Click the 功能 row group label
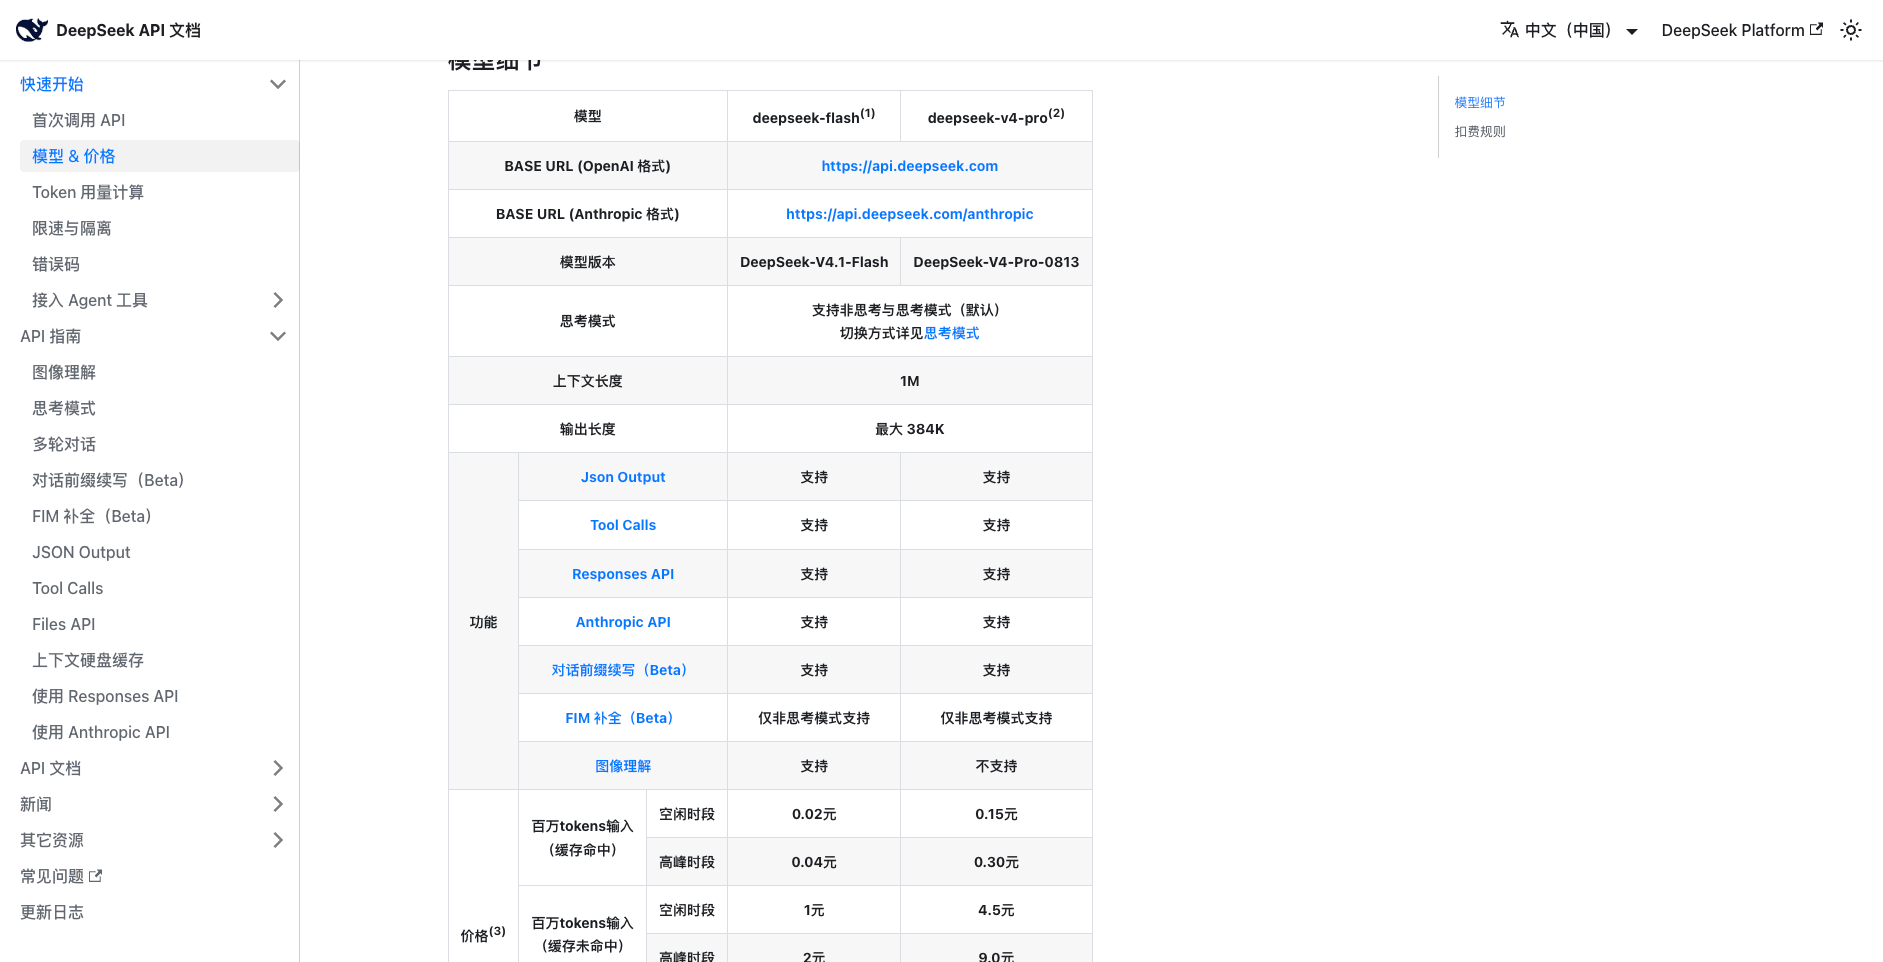This screenshot has height=962, width=1883. pyautogui.click(x=483, y=622)
